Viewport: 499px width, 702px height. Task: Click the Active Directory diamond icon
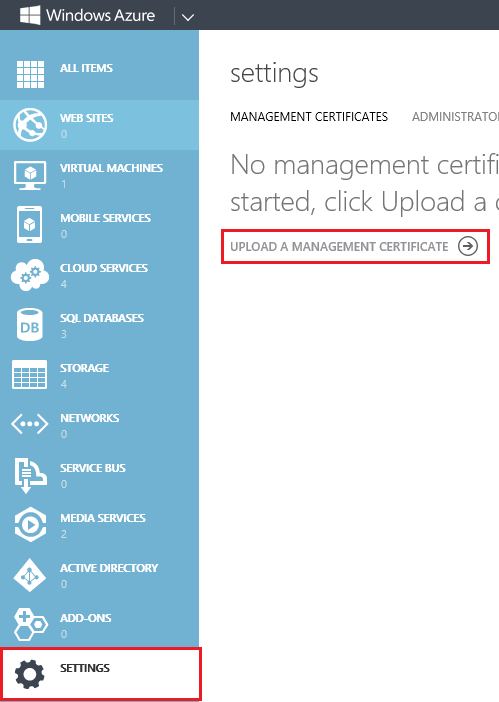(30, 575)
